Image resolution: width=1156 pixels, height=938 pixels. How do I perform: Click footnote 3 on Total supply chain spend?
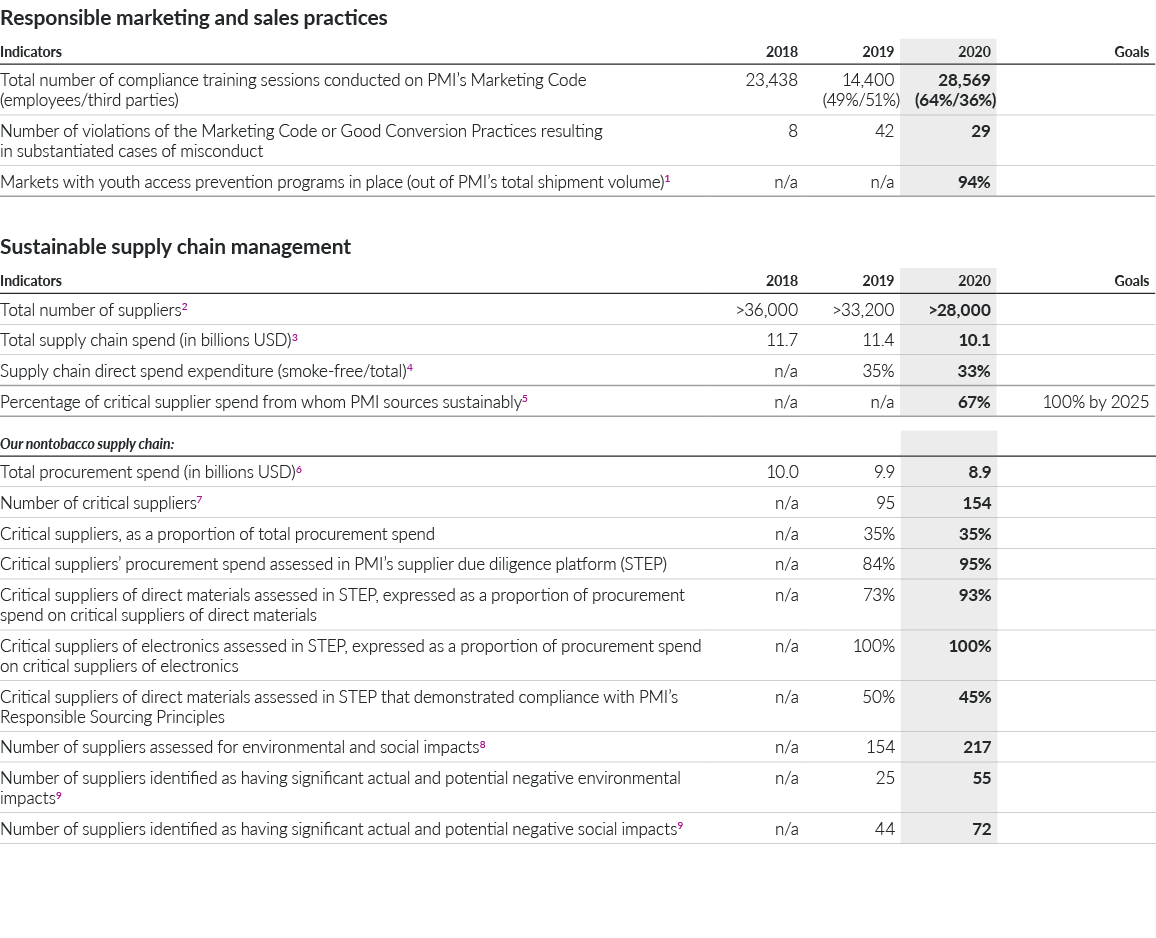(x=295, y=338)
